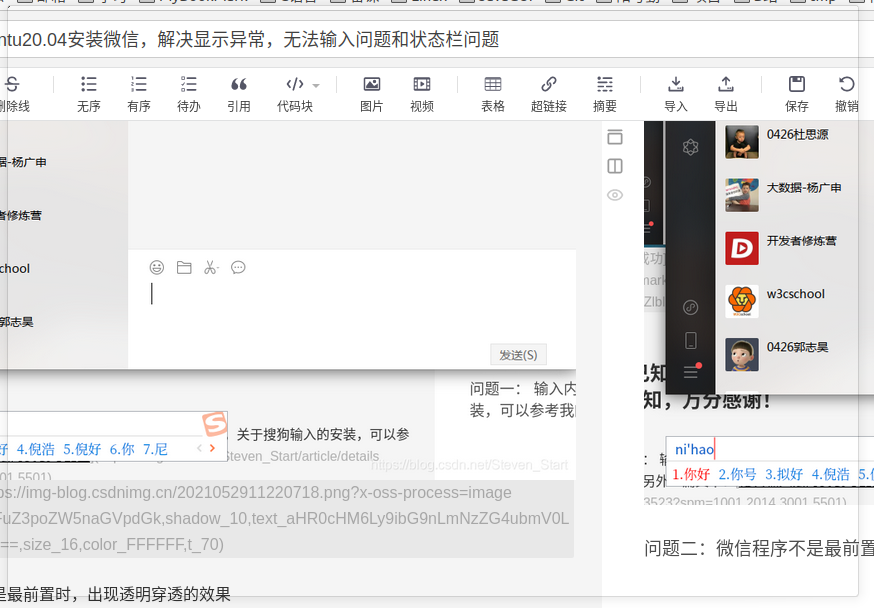The image size is (874, 608).
Task: Open the hamburger menu with red badge in WeChat sidebar
Action: coord(691,372)
